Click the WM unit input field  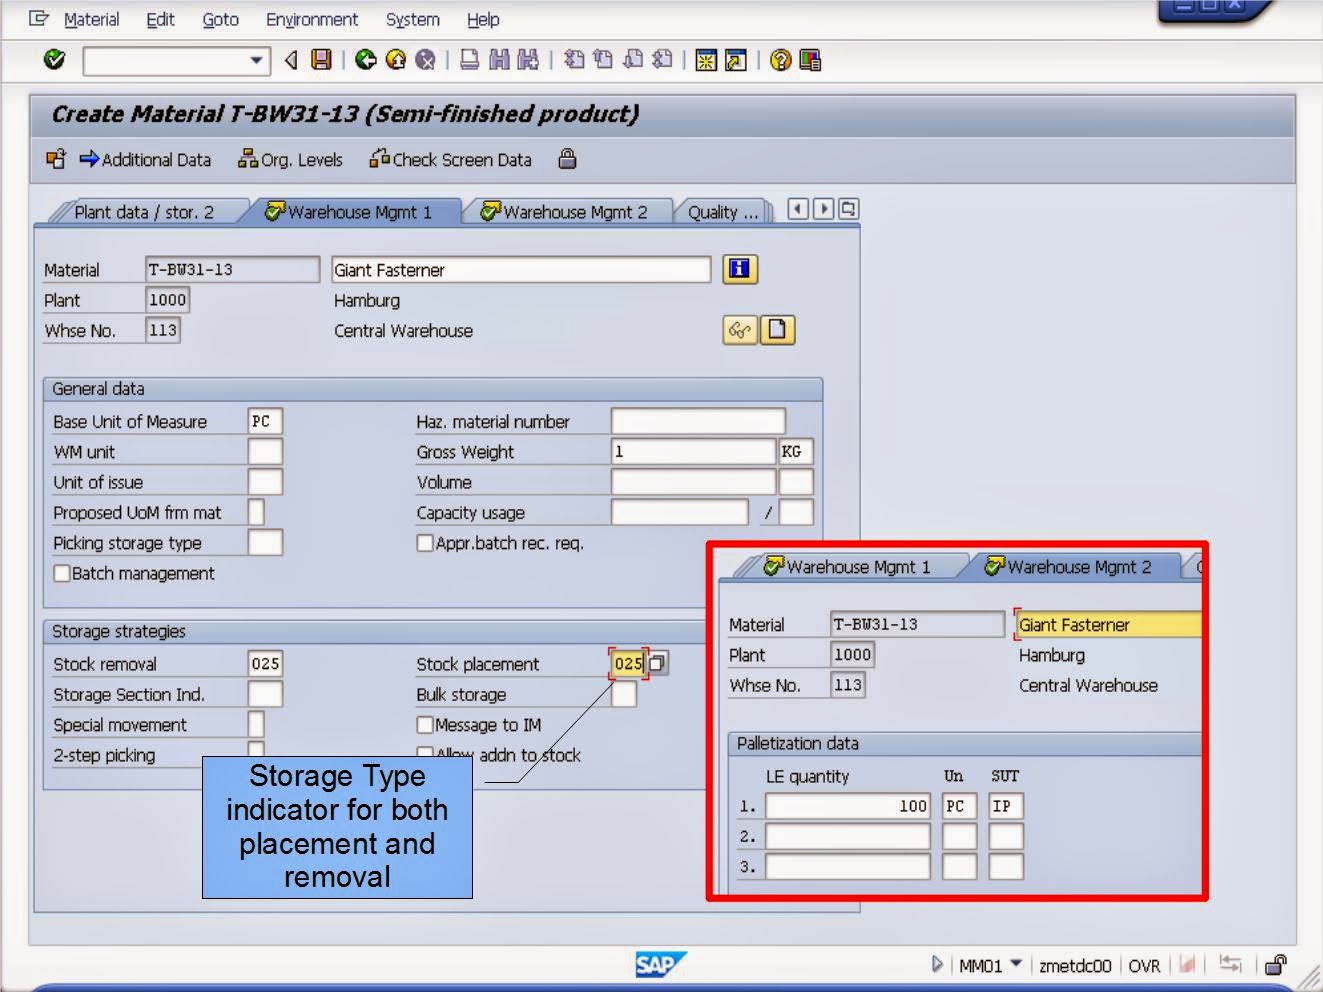265,451
